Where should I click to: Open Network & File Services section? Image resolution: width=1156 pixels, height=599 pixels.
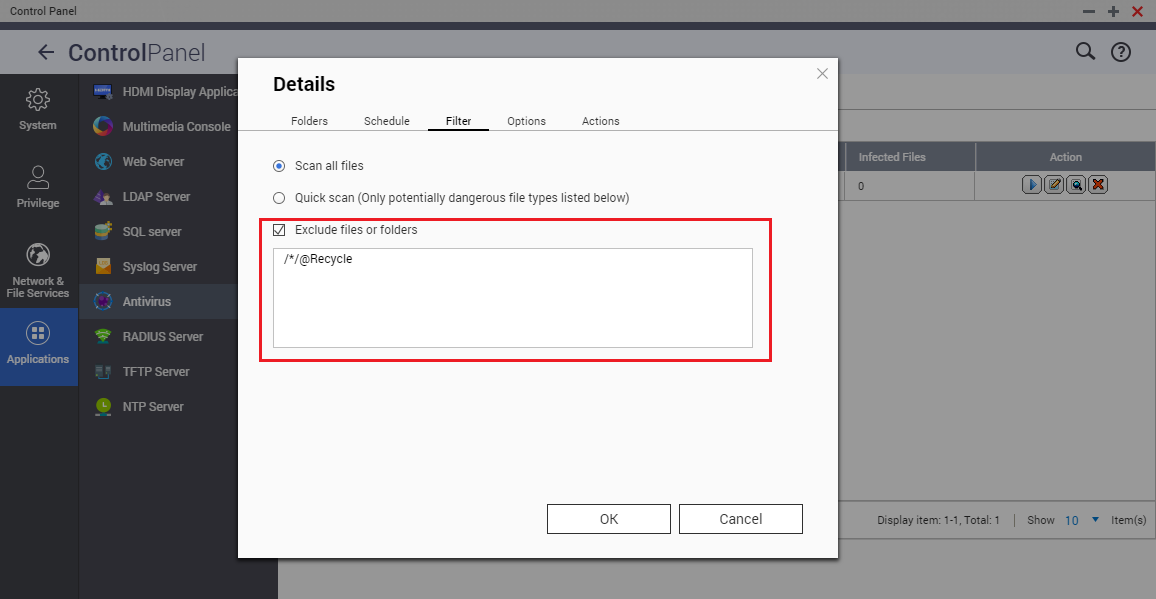click(x=38, y=269)
